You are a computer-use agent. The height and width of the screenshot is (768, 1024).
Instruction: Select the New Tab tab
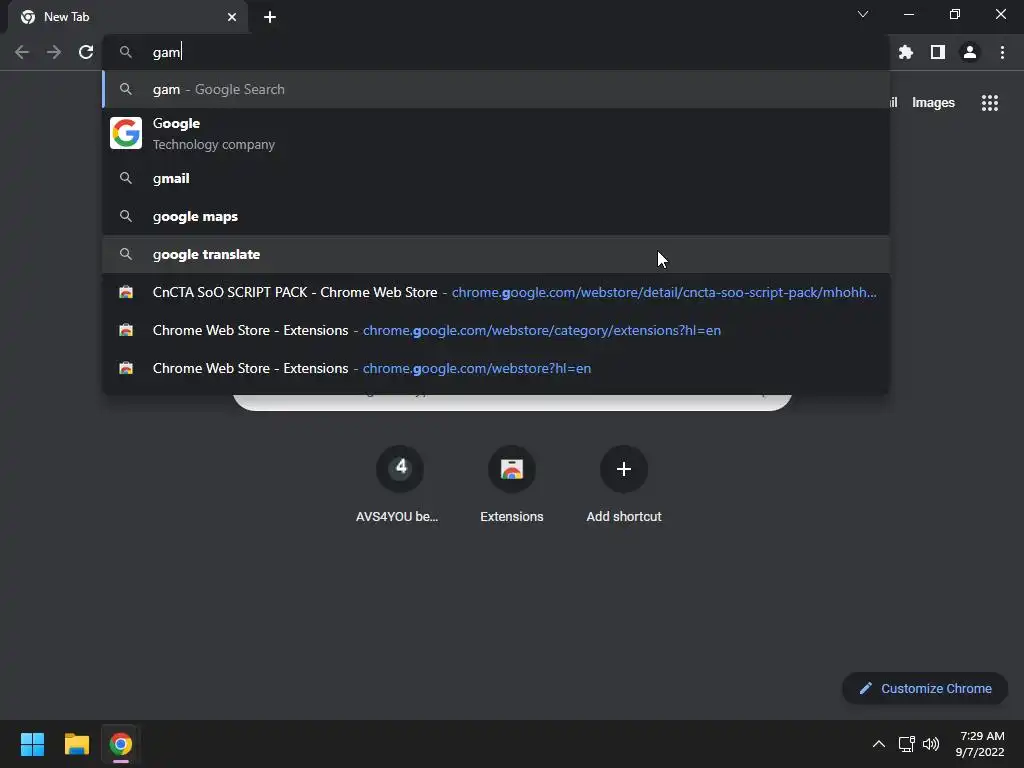click(128, 17)
